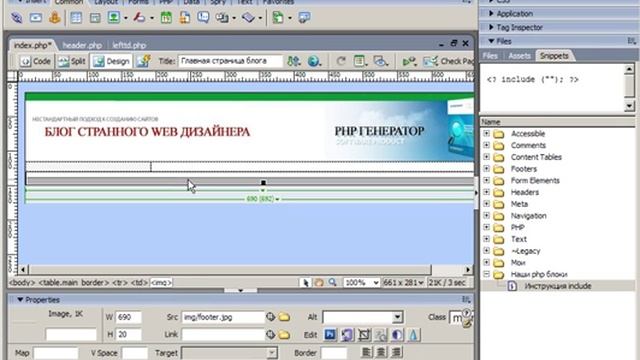
Task: Browse for Src file folder icon
Action: [284, 317]
